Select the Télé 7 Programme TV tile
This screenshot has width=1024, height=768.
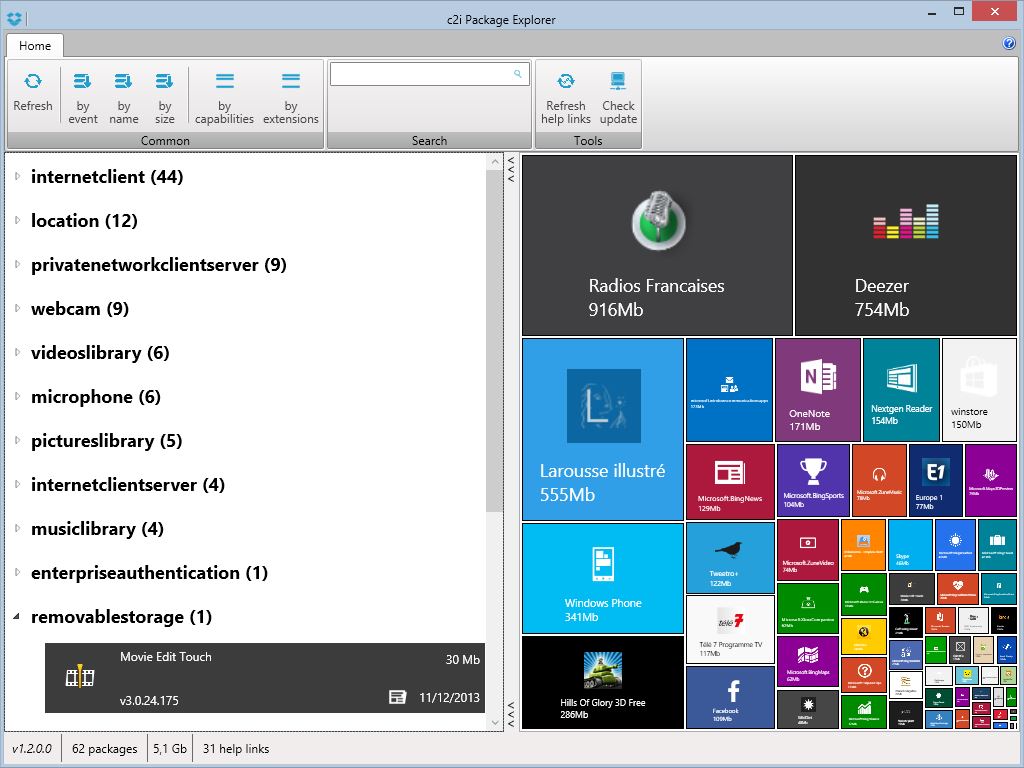730,629
